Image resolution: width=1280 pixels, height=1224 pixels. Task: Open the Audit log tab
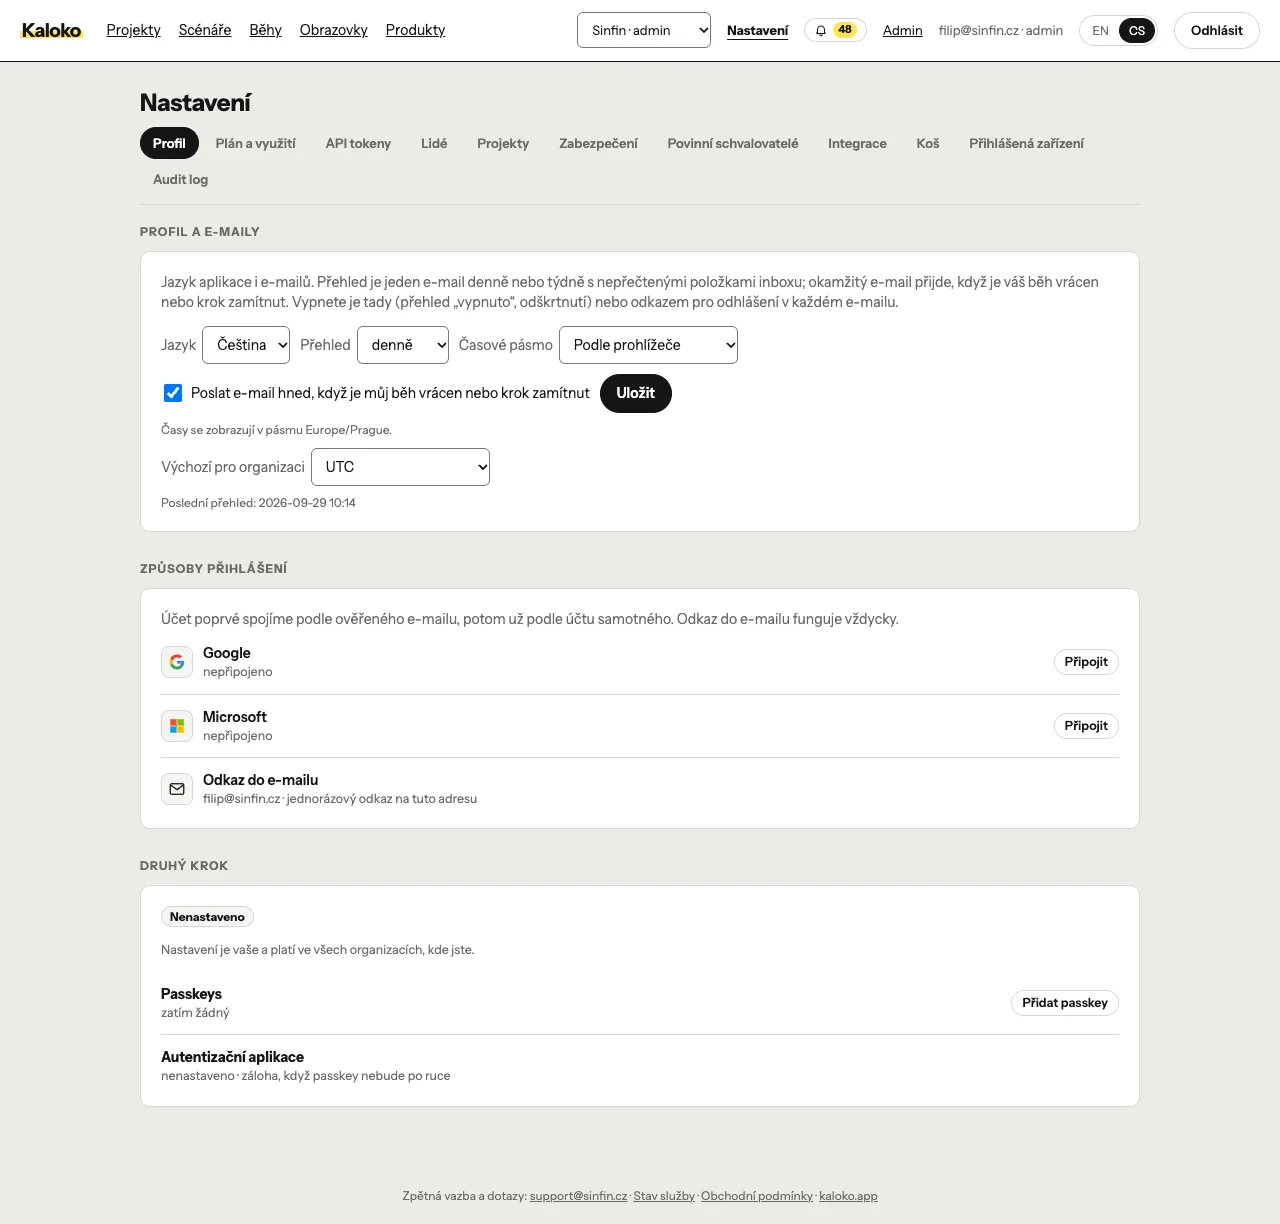(181, 179)
